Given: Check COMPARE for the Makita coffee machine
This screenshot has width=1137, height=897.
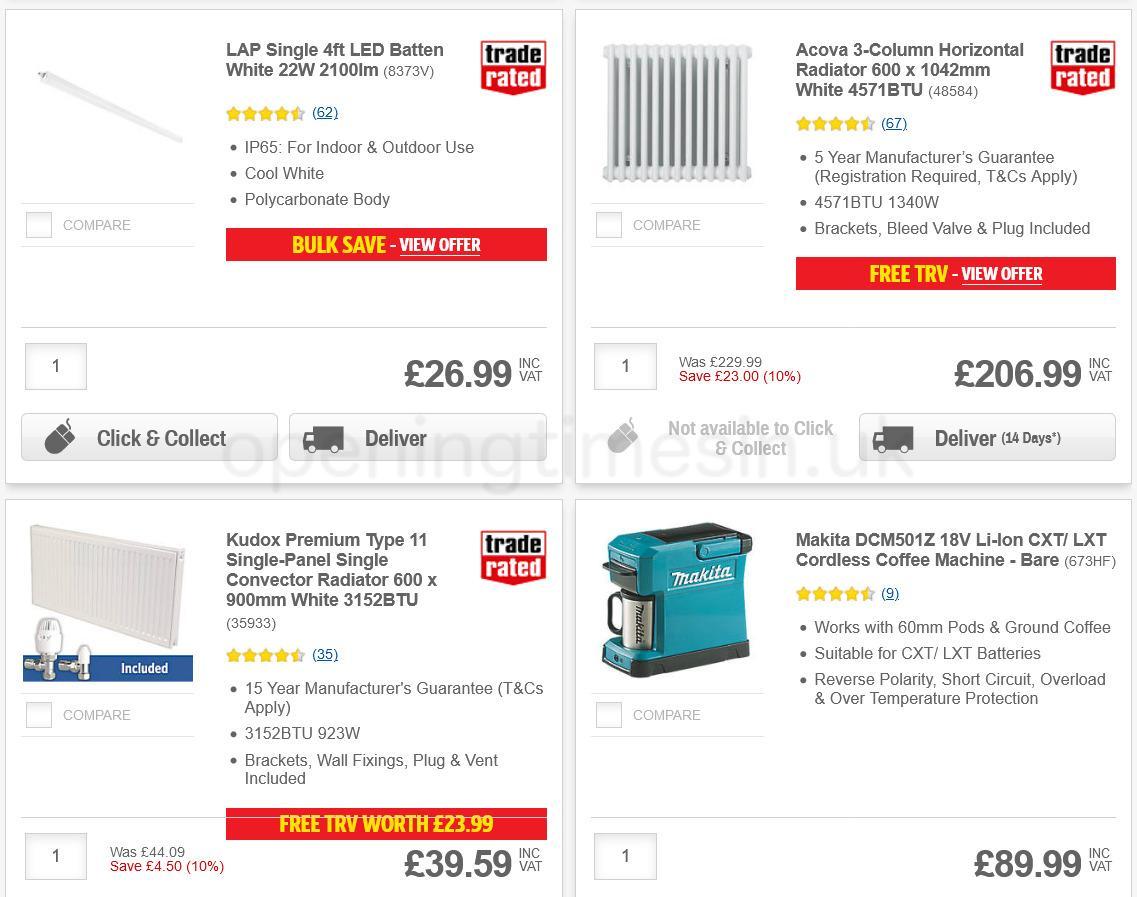Looking at the screenshot, I should pos(608,715).
